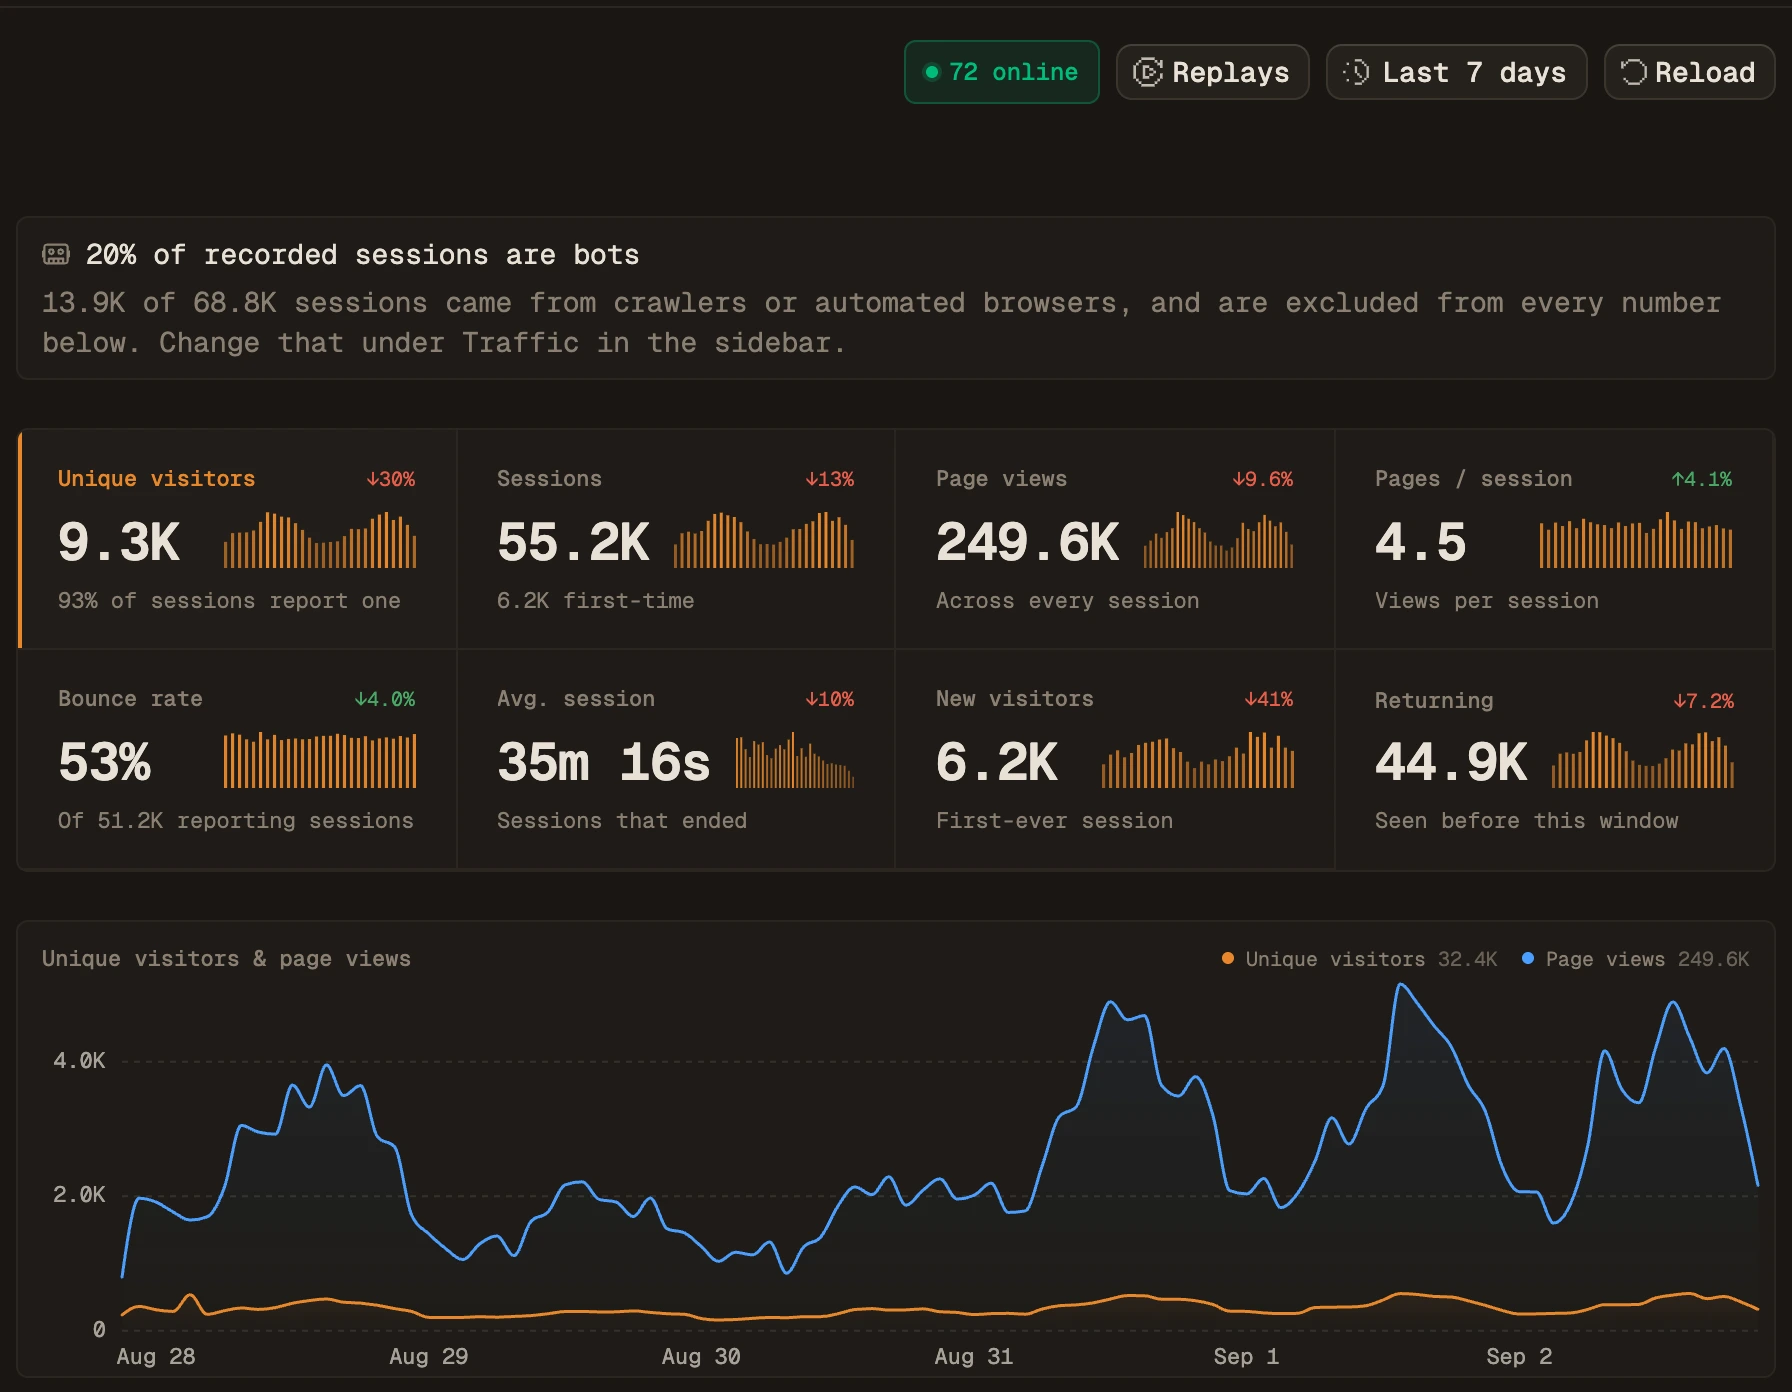Click the 9.3K unique visitors value
This screenshot has width=1792, height=1392.
(119, 542)
